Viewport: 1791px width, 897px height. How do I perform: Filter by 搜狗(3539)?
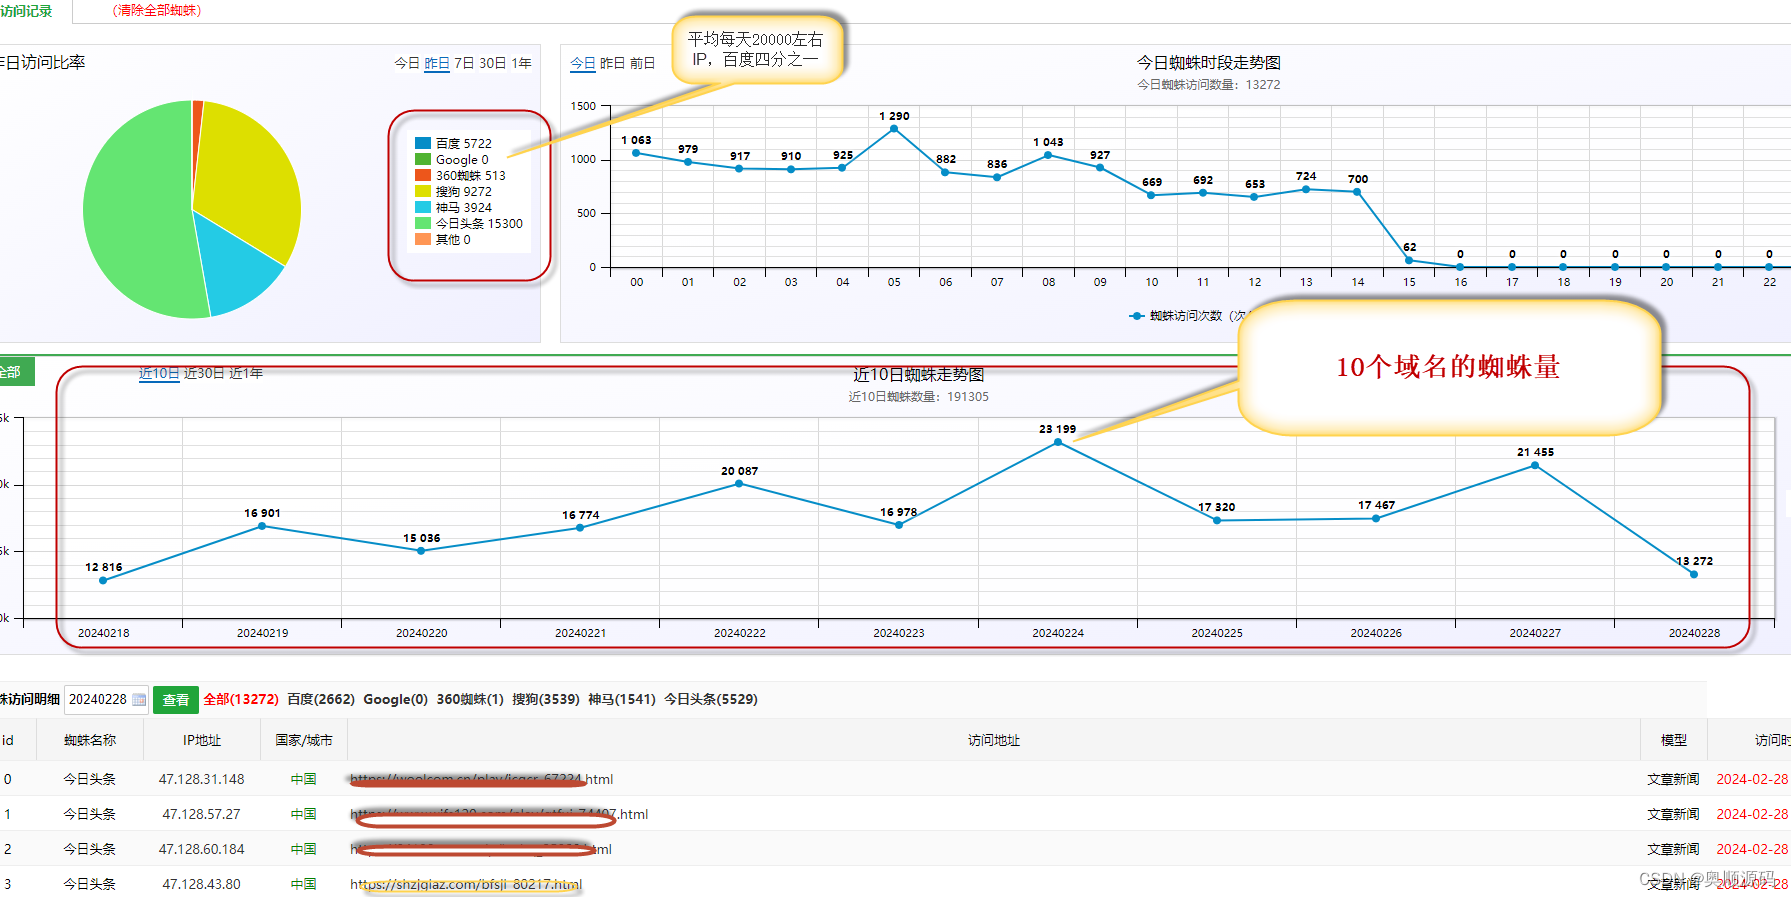546,700
